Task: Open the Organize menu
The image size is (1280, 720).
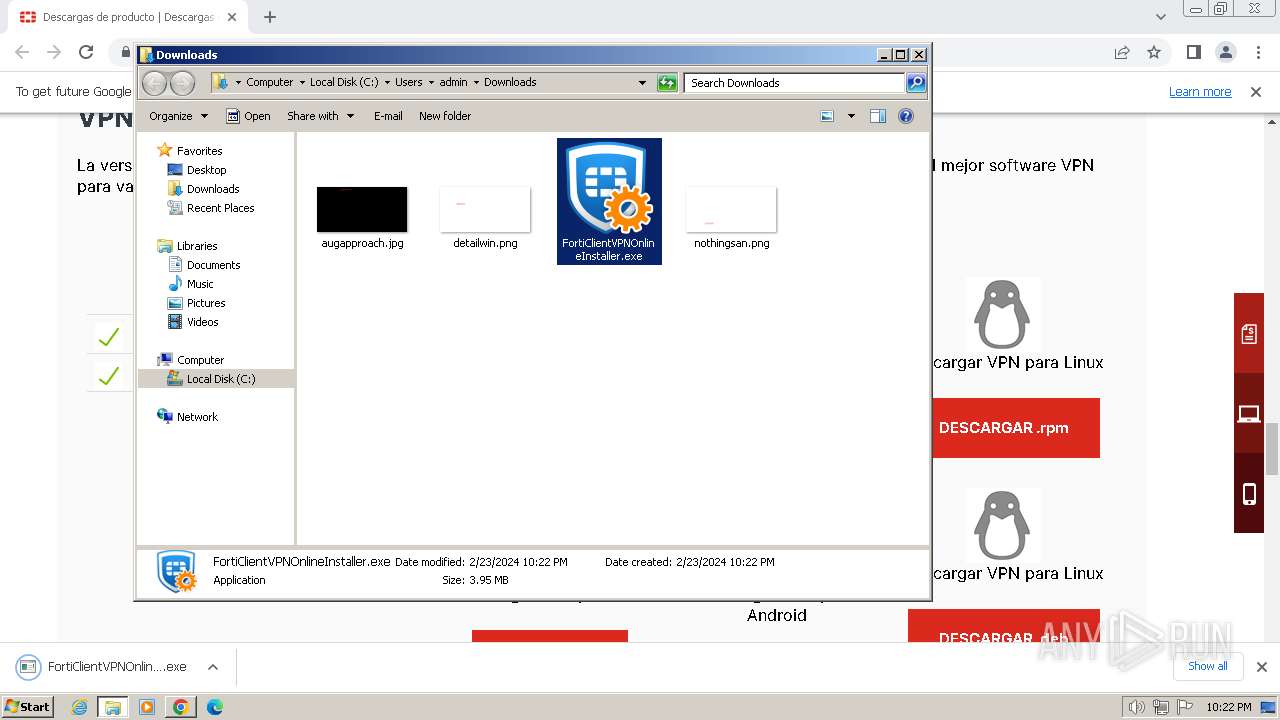Action: 179,116
